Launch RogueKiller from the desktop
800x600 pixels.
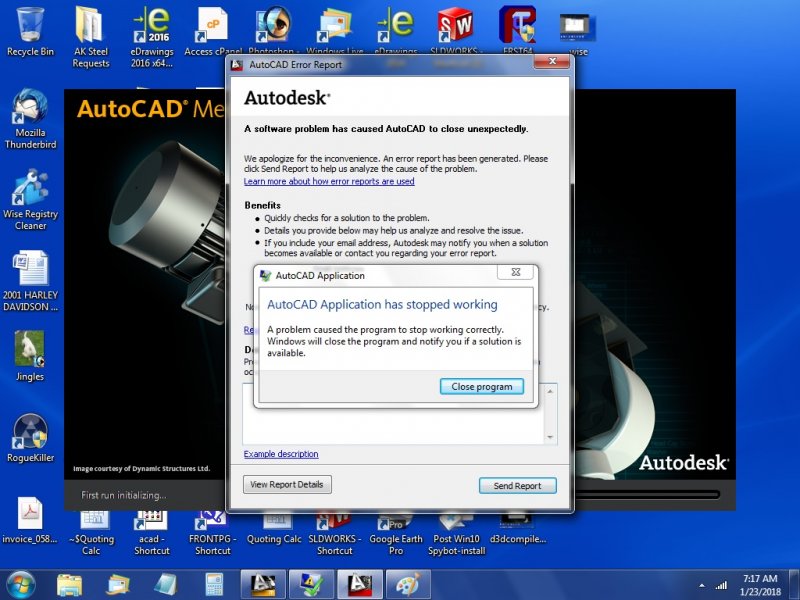[x=30, y=438]
